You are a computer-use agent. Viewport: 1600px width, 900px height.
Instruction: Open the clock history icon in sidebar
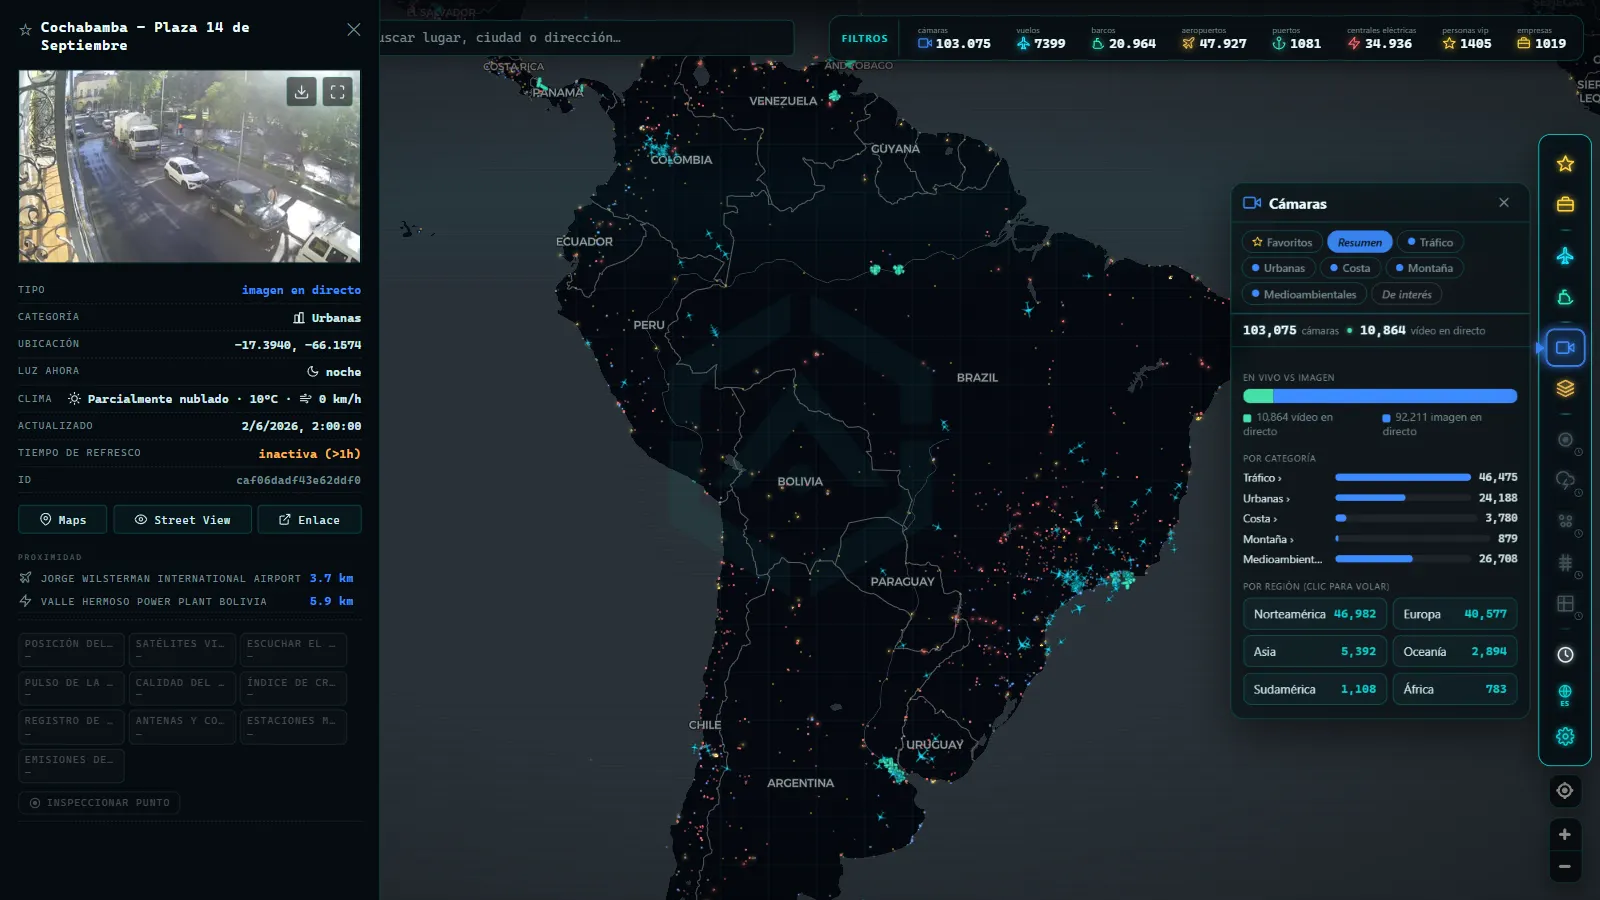tap(1565, 654)
